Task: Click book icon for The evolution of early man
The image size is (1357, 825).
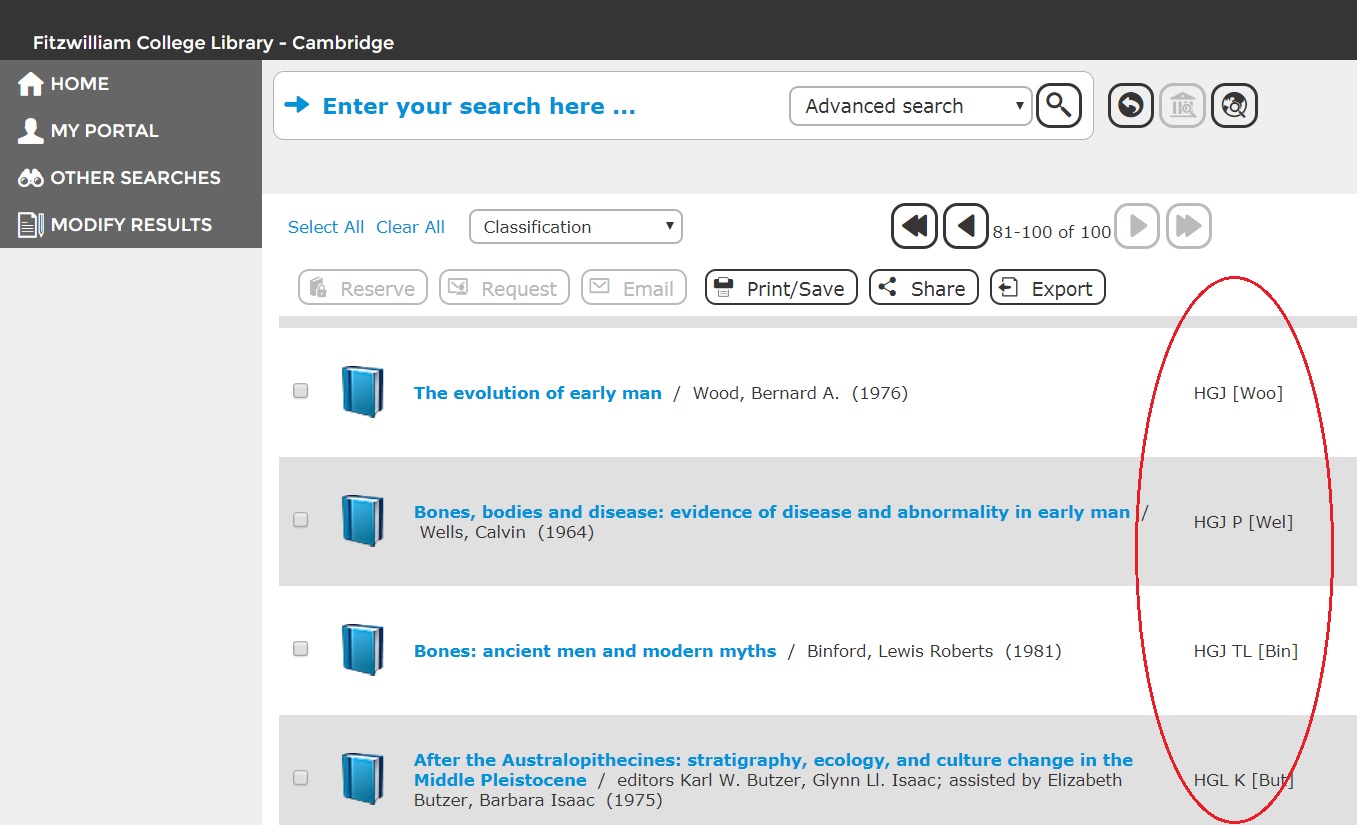Action: pos(362,391)
